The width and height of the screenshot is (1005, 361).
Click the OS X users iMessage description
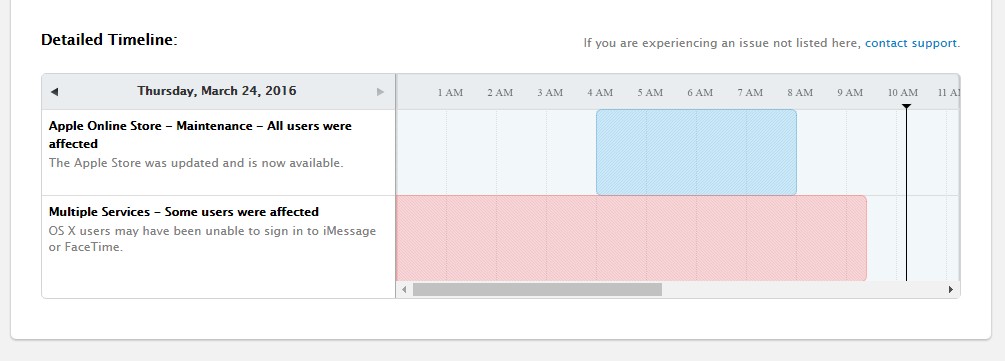point(212,239)
